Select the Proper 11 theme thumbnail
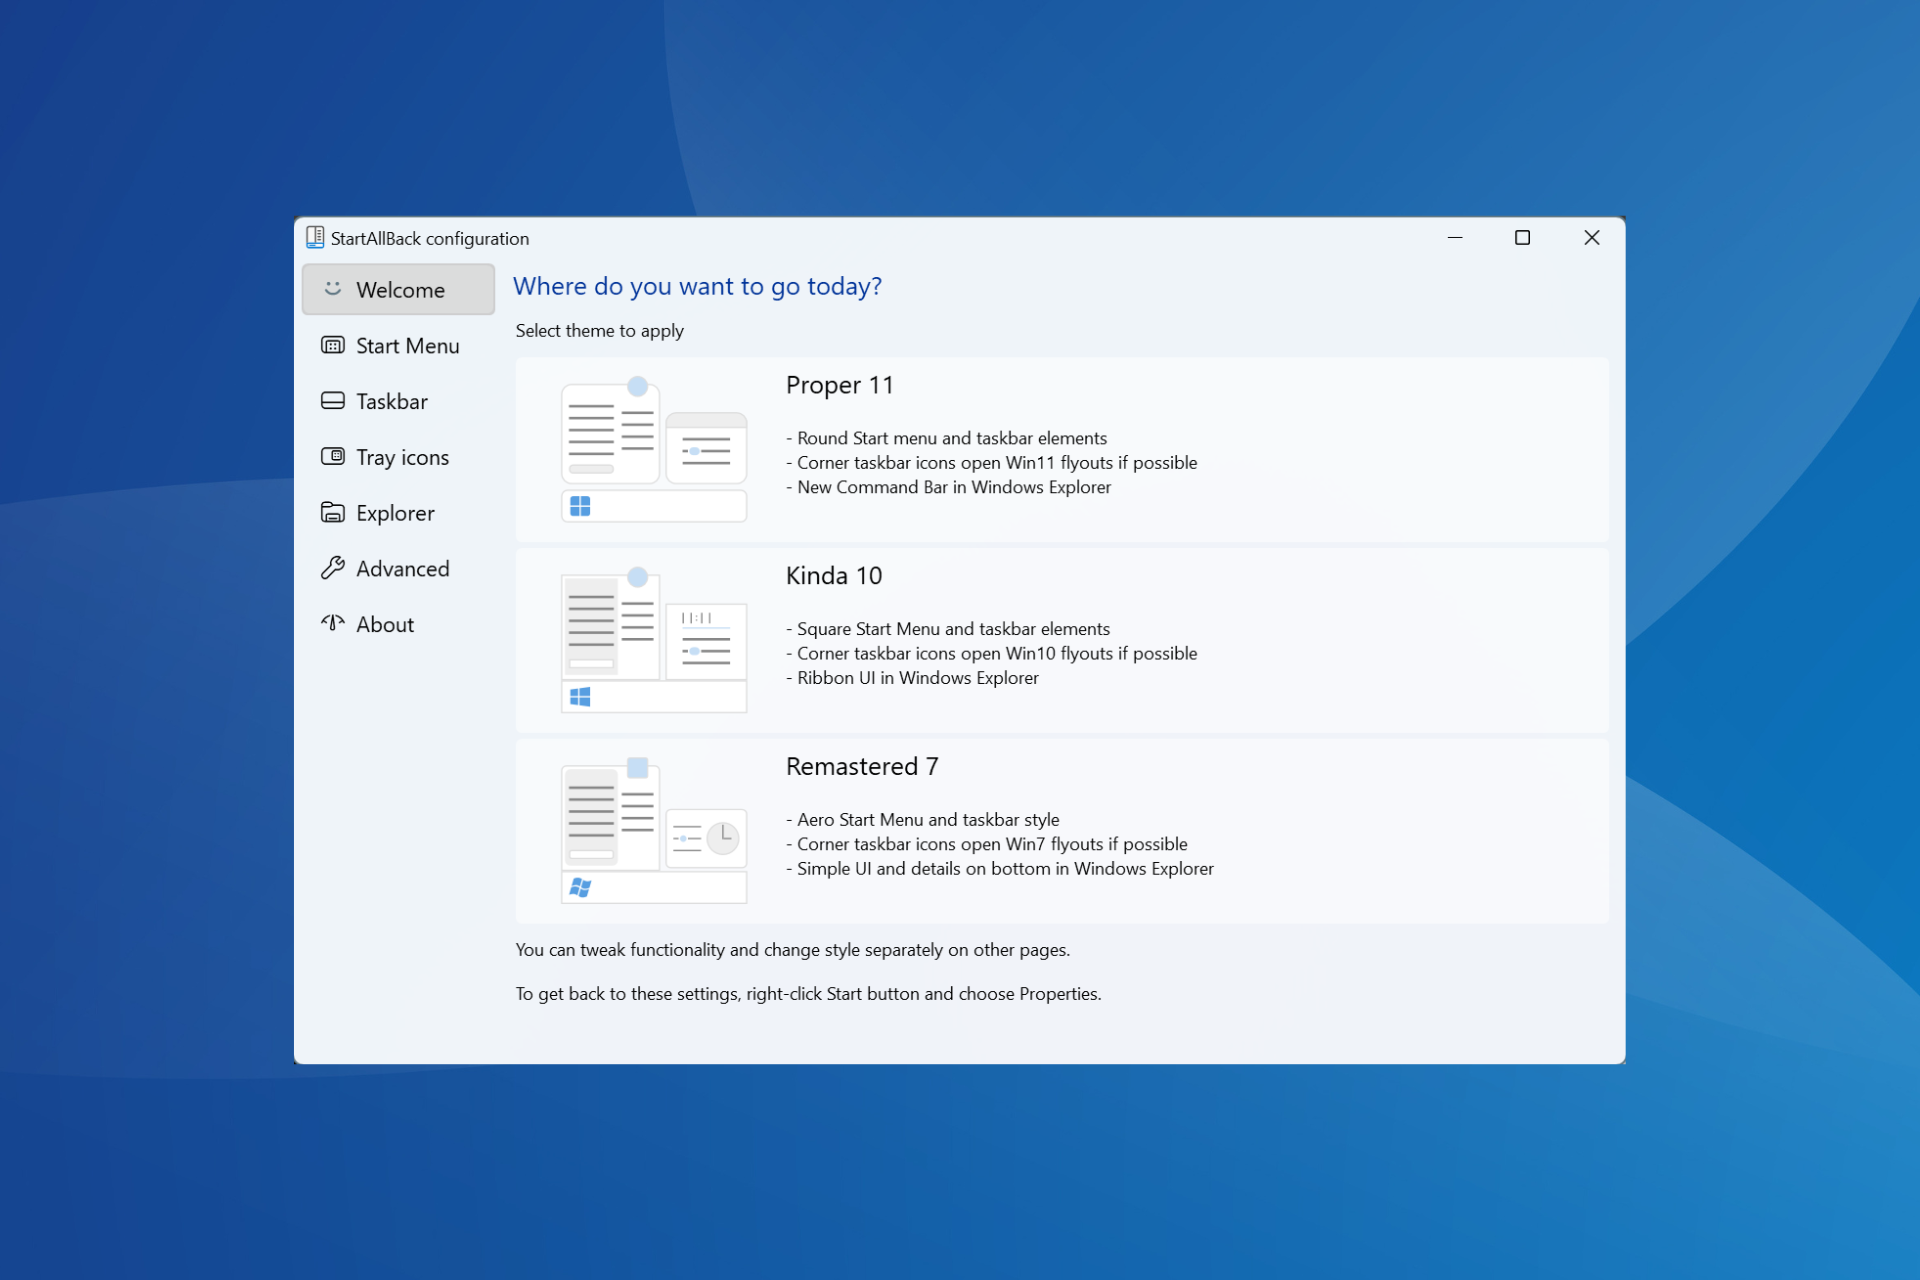 coord(650,446)
